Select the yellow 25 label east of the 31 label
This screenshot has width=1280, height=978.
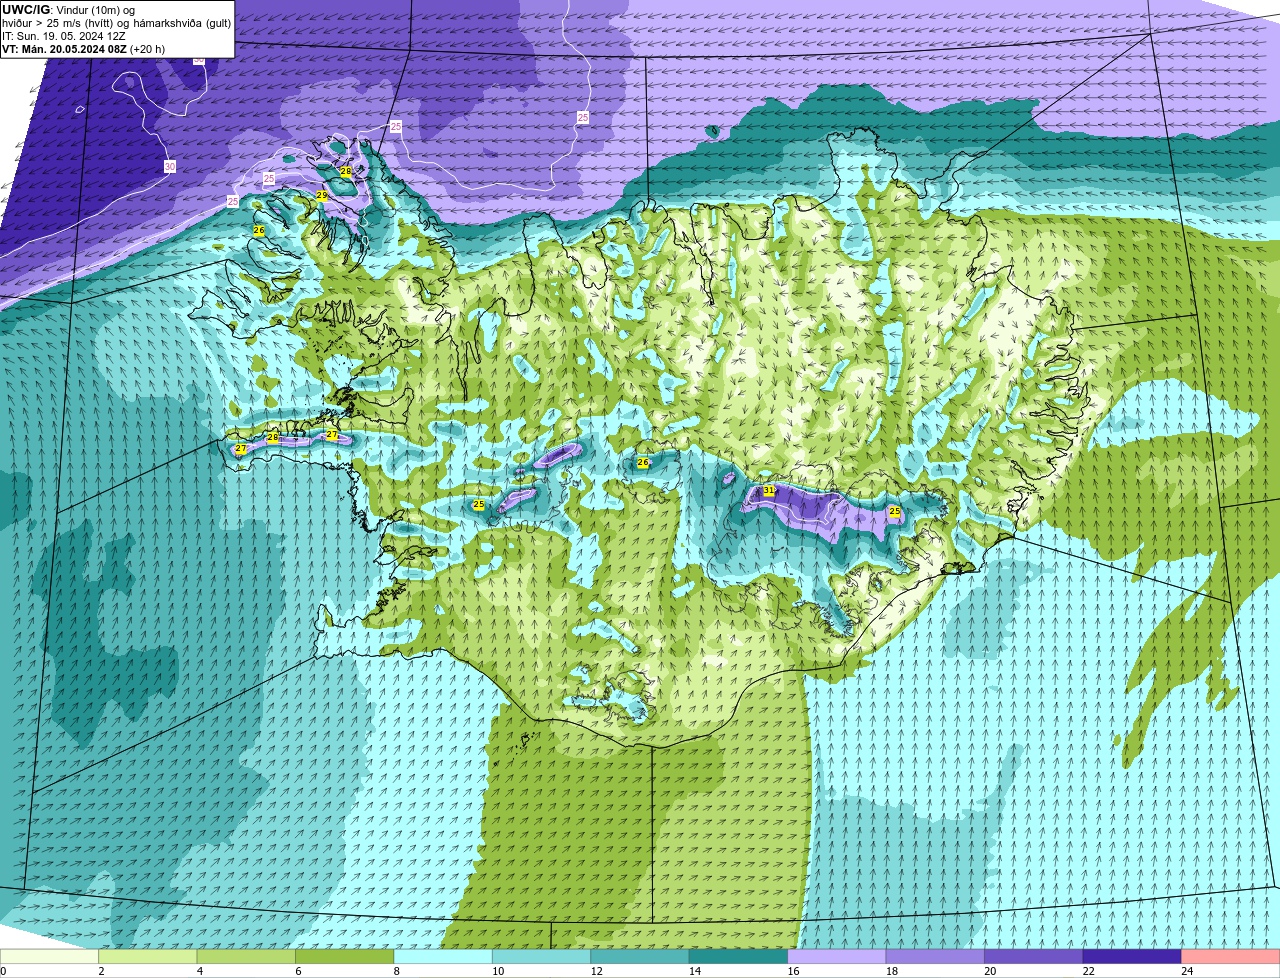pyautogui.click(x=895, y=511)
